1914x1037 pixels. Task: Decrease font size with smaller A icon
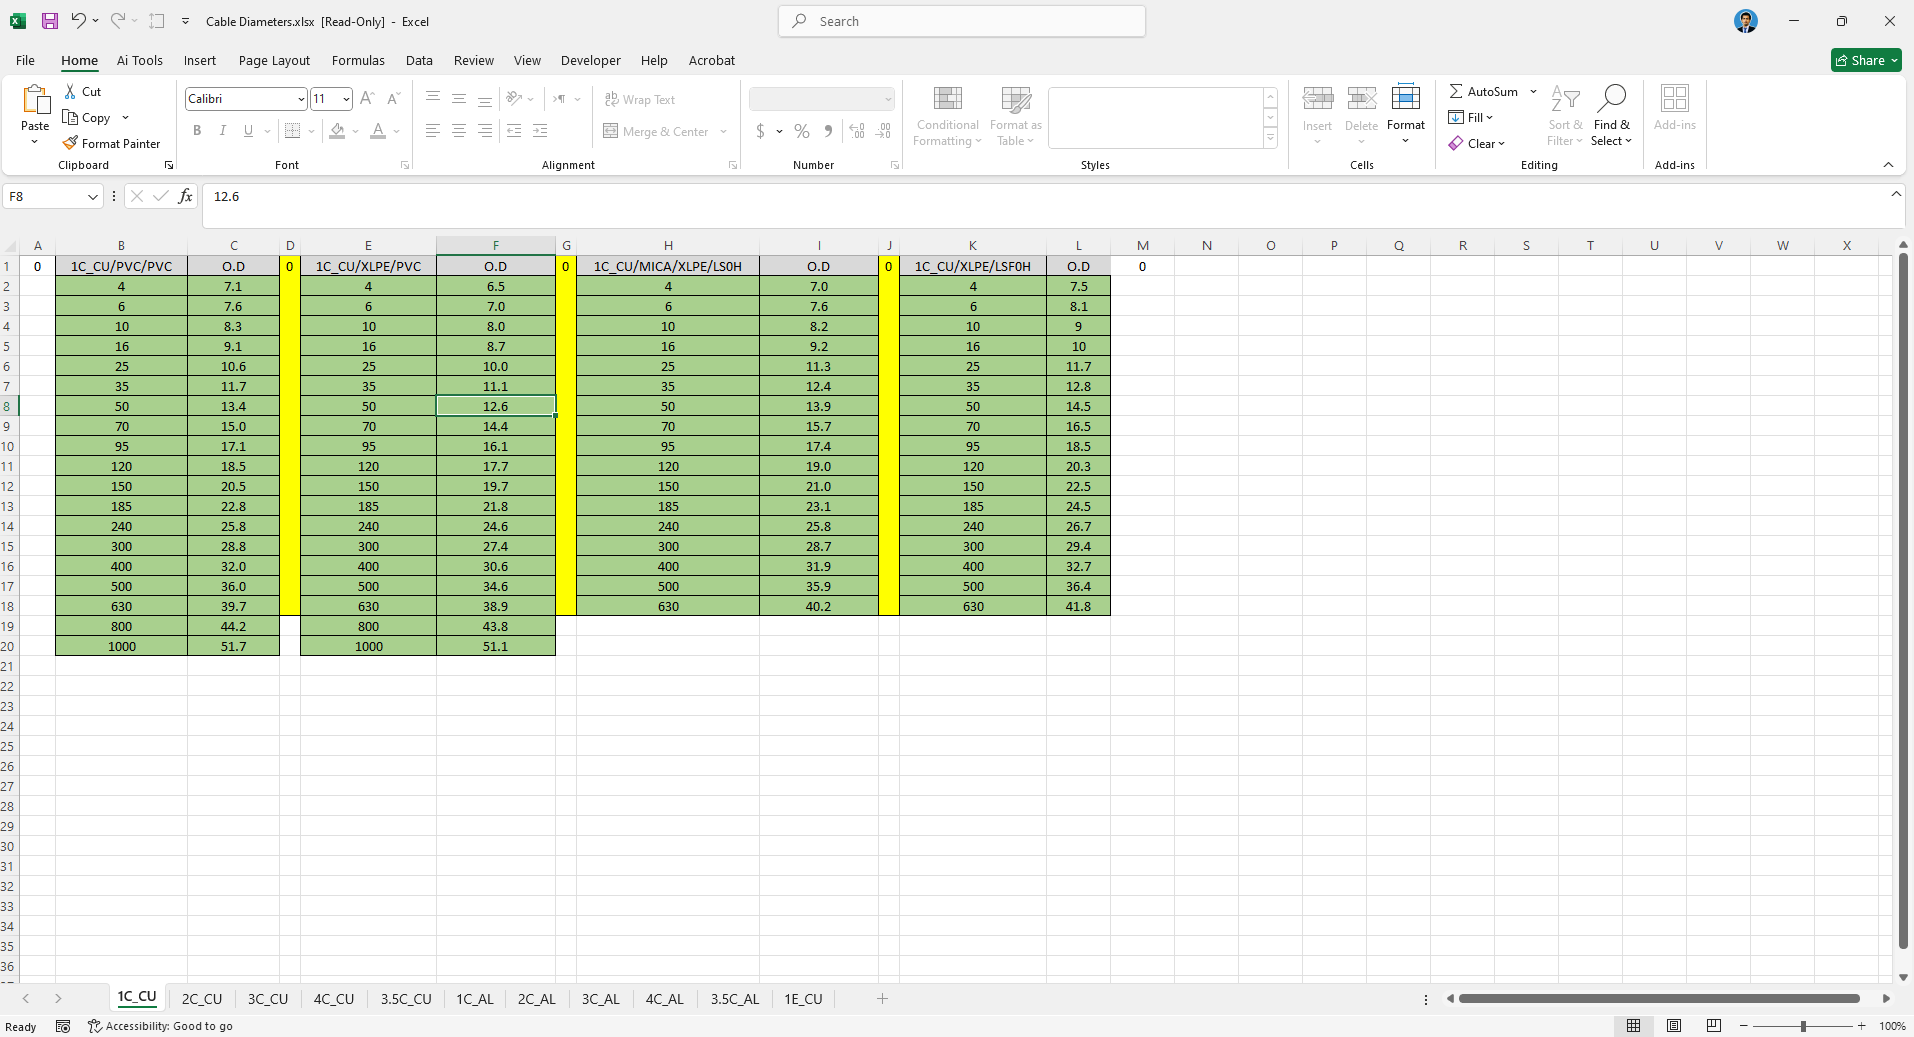click(393, 98)
